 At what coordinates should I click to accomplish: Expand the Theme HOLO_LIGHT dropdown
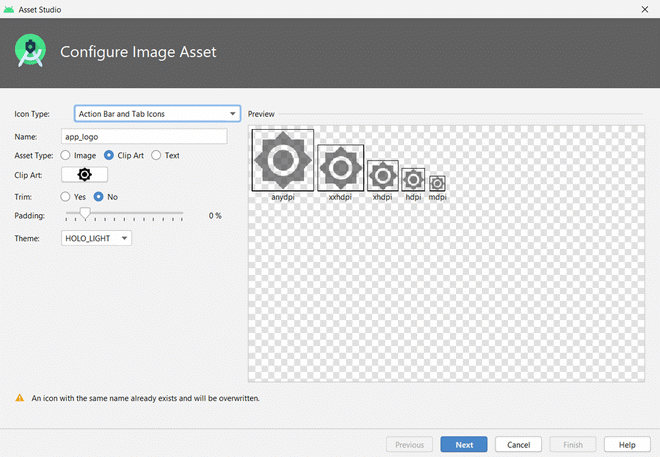(x=96, y=238)
